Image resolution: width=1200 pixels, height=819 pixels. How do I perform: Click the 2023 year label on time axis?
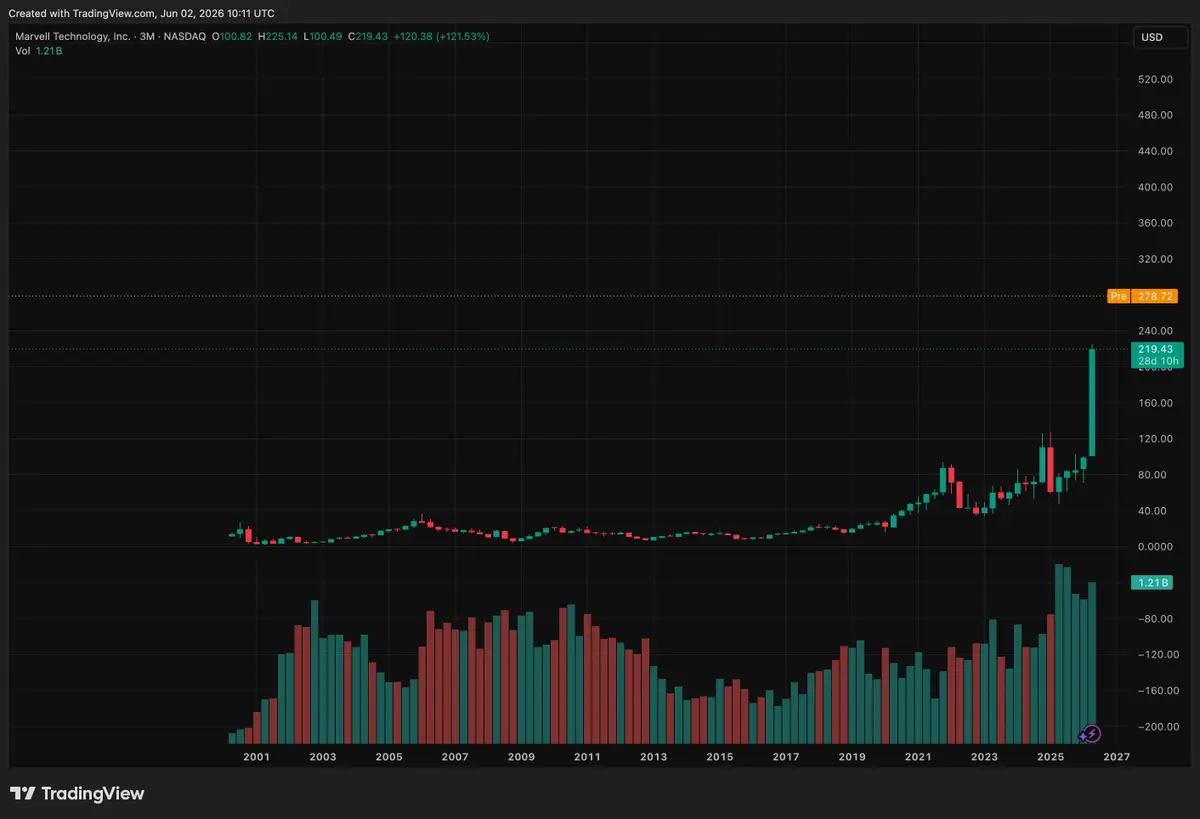pos(983,758)
